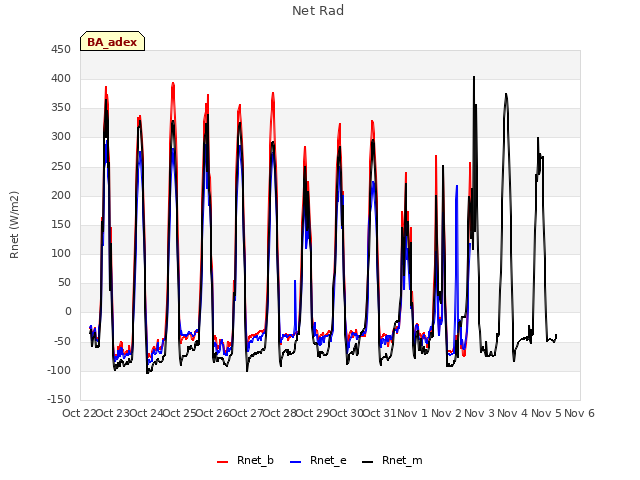Image resolution: width=640 pixels, height=480 pixels.
Task: Click the Nov 3 x-axis date label
Action: coord(480,413)
